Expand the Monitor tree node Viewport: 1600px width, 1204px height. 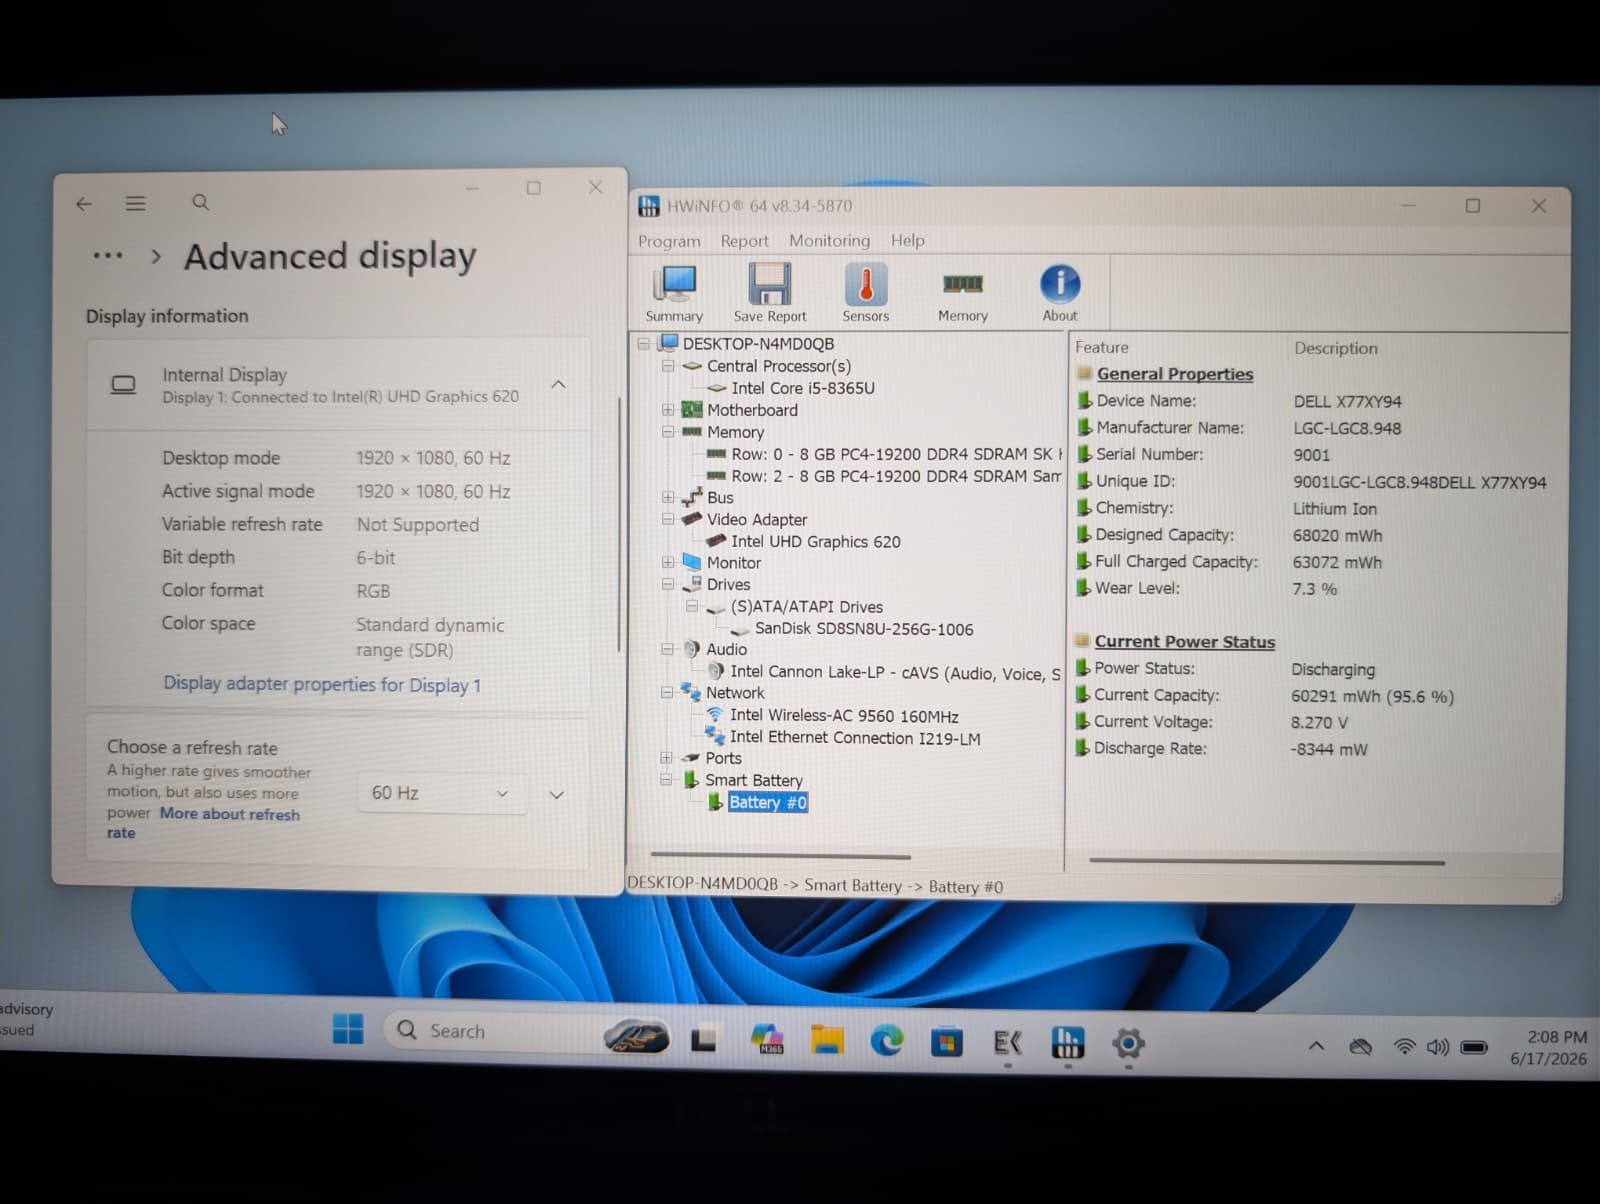(668, 562)
